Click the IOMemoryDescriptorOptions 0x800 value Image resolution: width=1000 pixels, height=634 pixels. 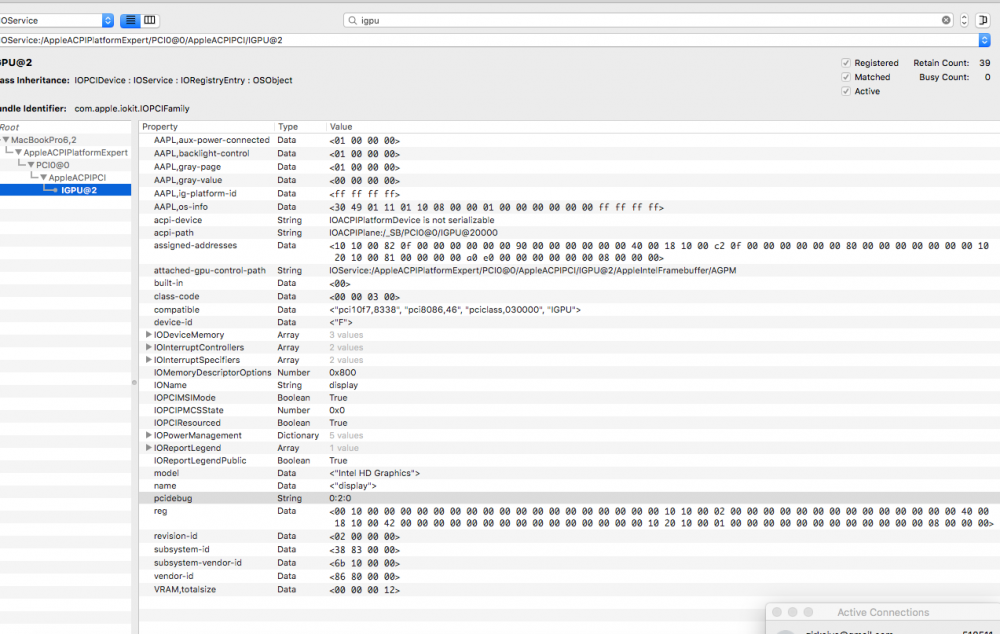342,372
